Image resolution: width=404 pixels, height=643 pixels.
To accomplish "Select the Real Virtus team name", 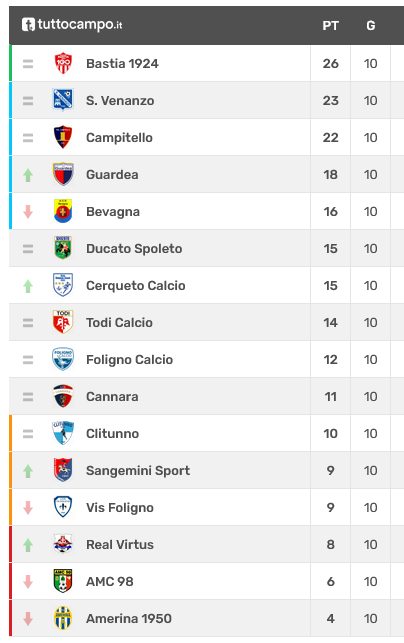I will pos(120,545).
